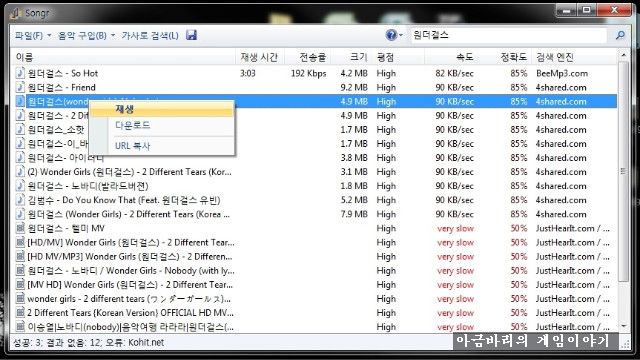The image size is (640, 360).
Task: Click the 3.1 MB size value
Action: pyautogui.click(x=354, y=172)
